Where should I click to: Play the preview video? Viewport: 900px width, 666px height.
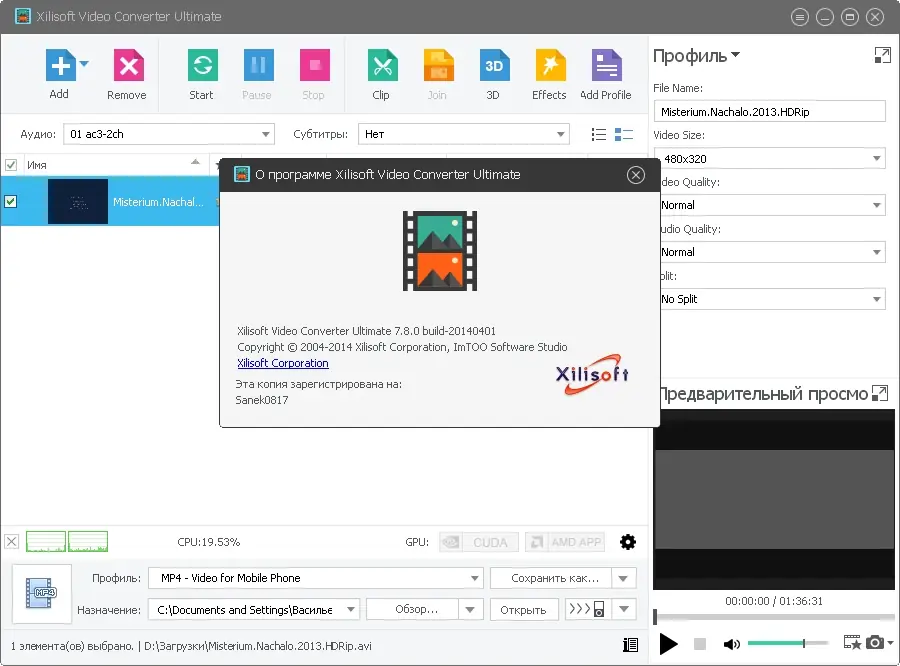coord(668,644)
